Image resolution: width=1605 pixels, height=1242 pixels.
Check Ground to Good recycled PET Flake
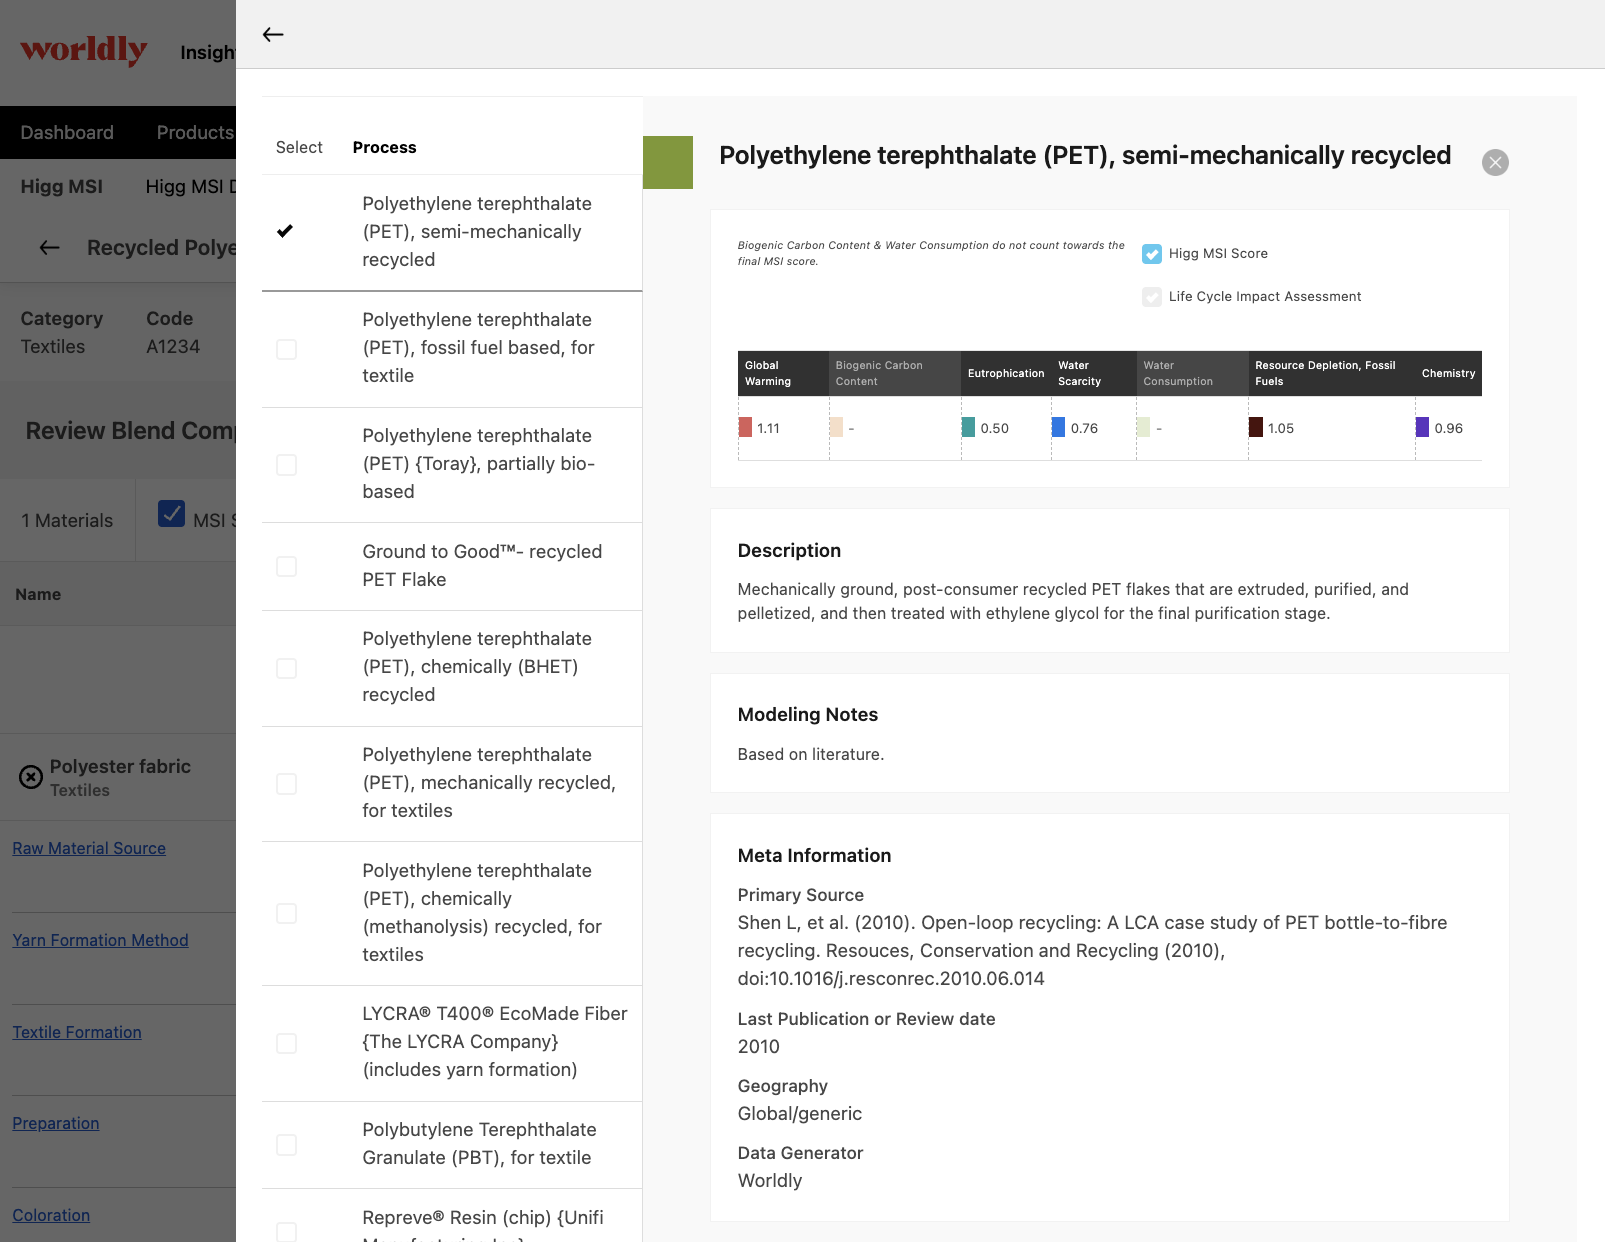tap(286, 566)
